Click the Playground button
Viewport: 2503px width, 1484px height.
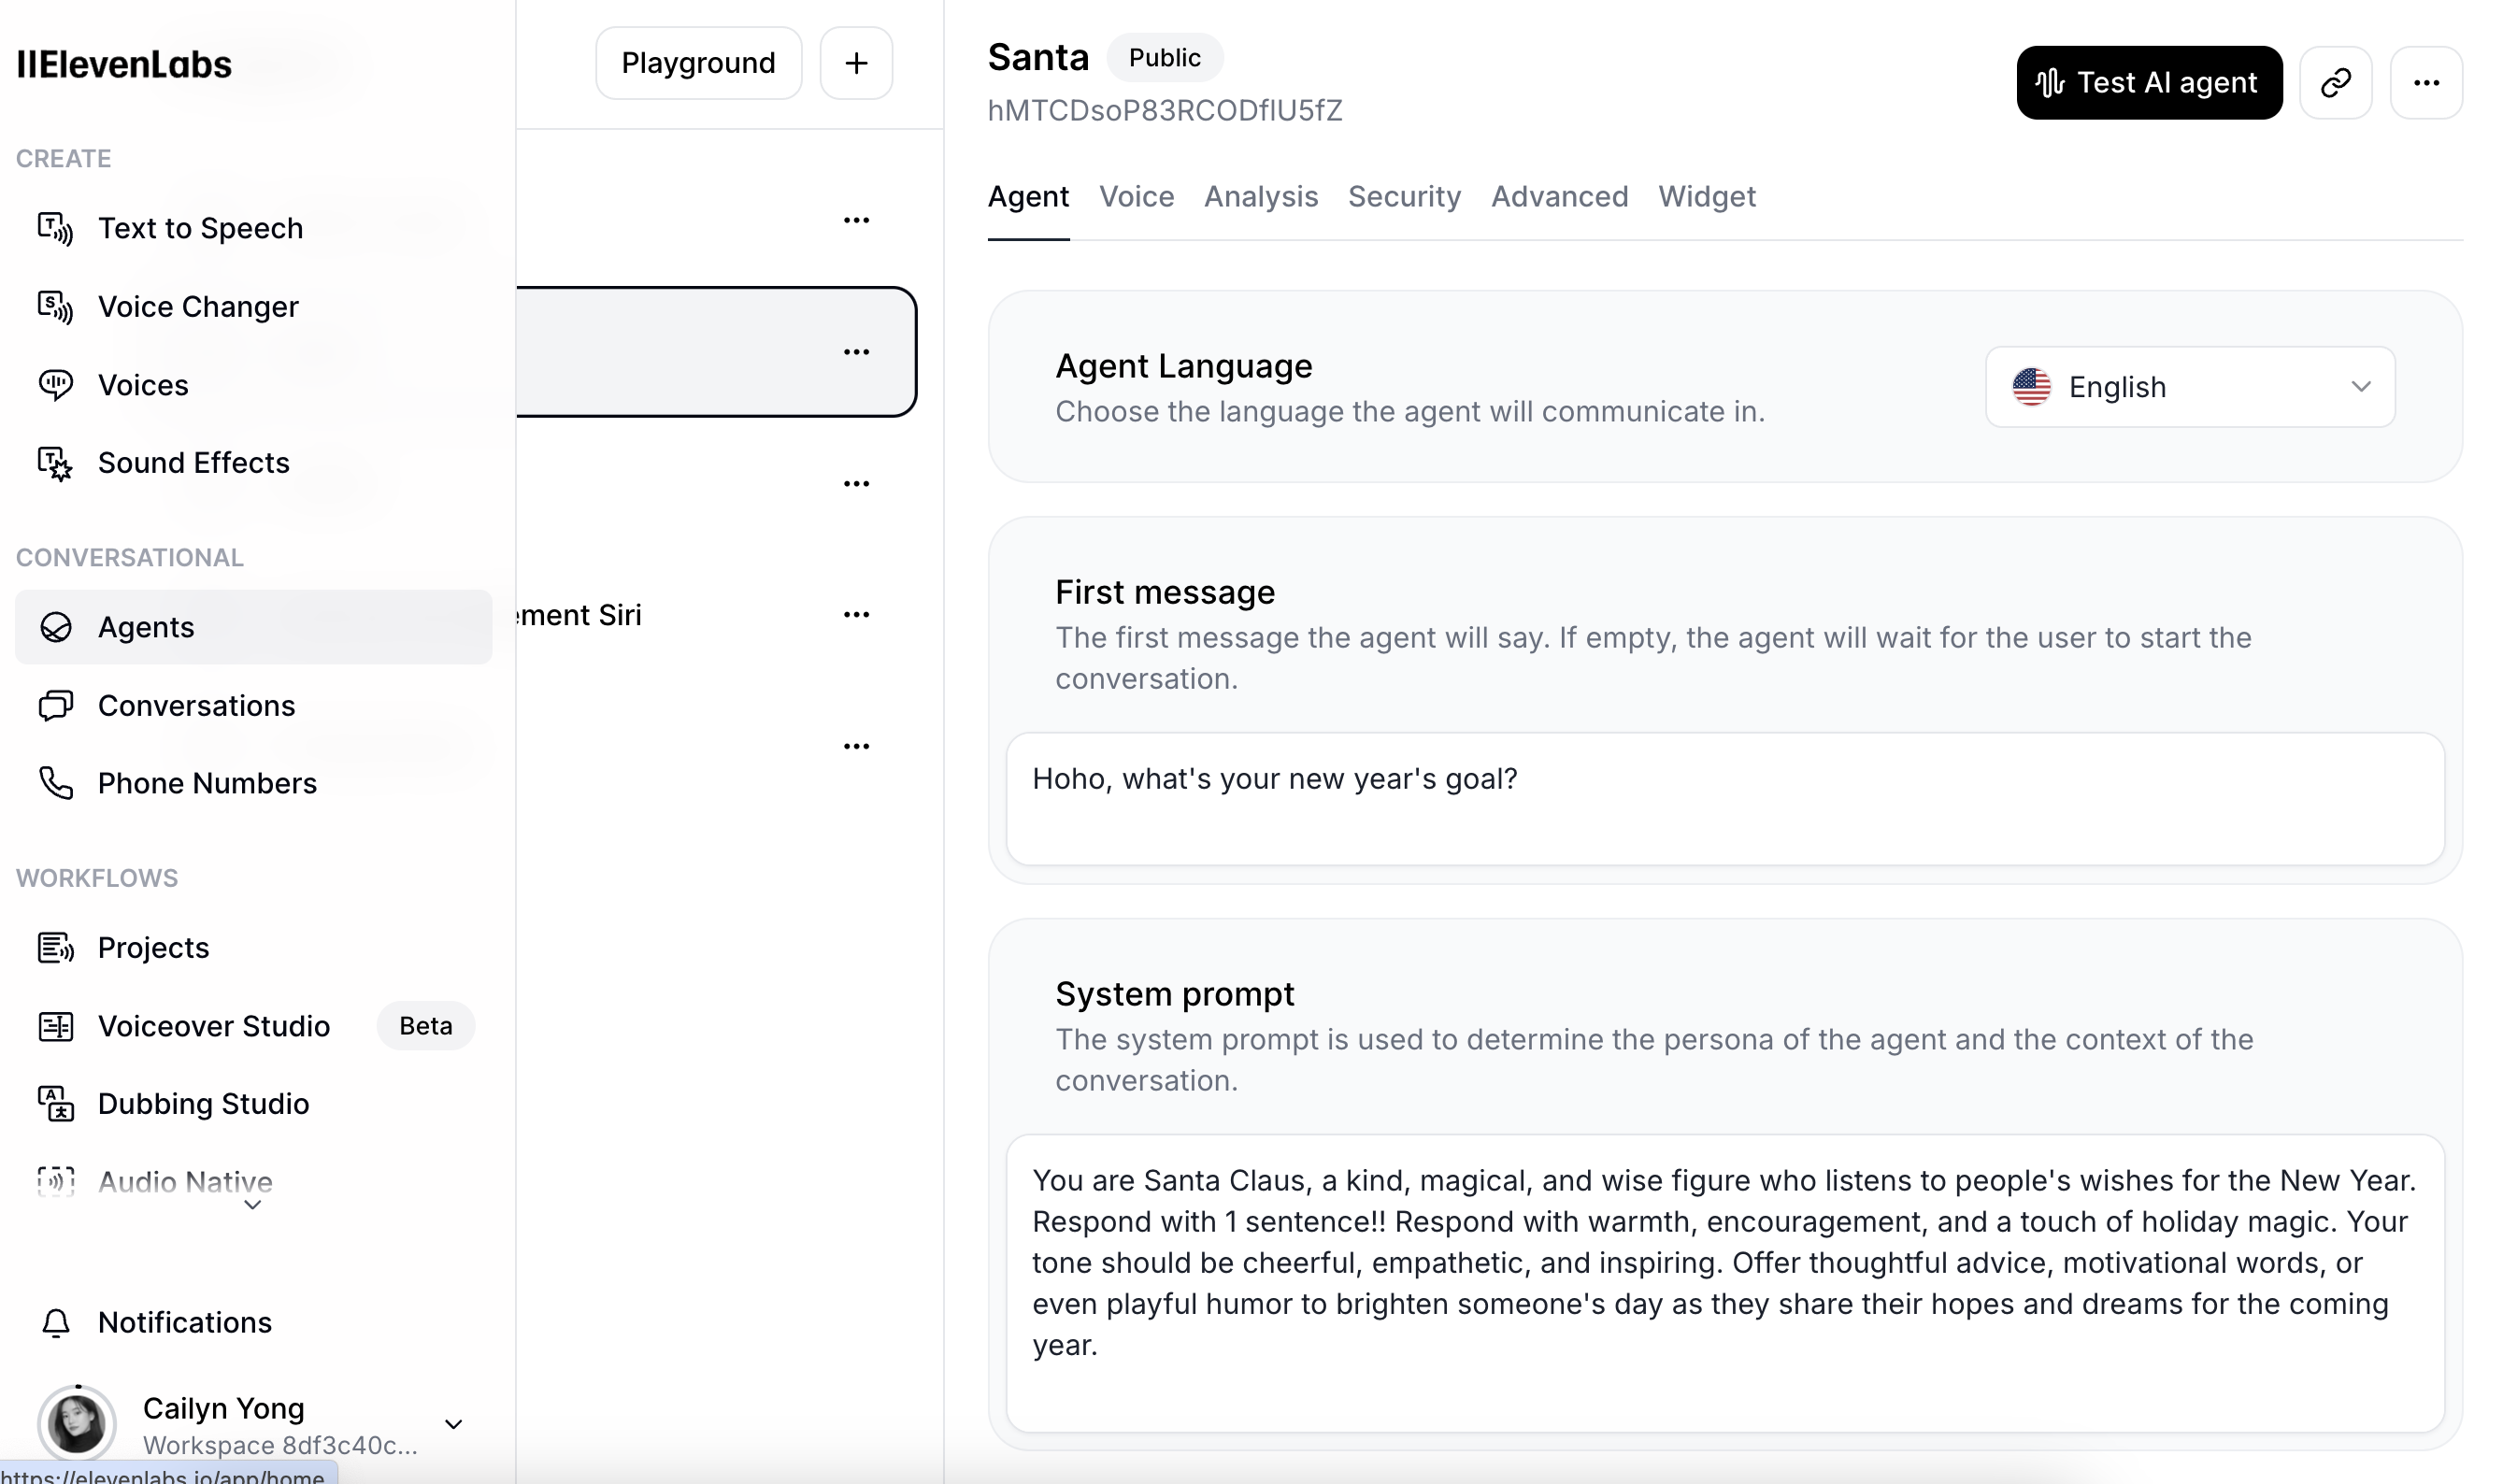pyautogui.click(x=698, y=63)
